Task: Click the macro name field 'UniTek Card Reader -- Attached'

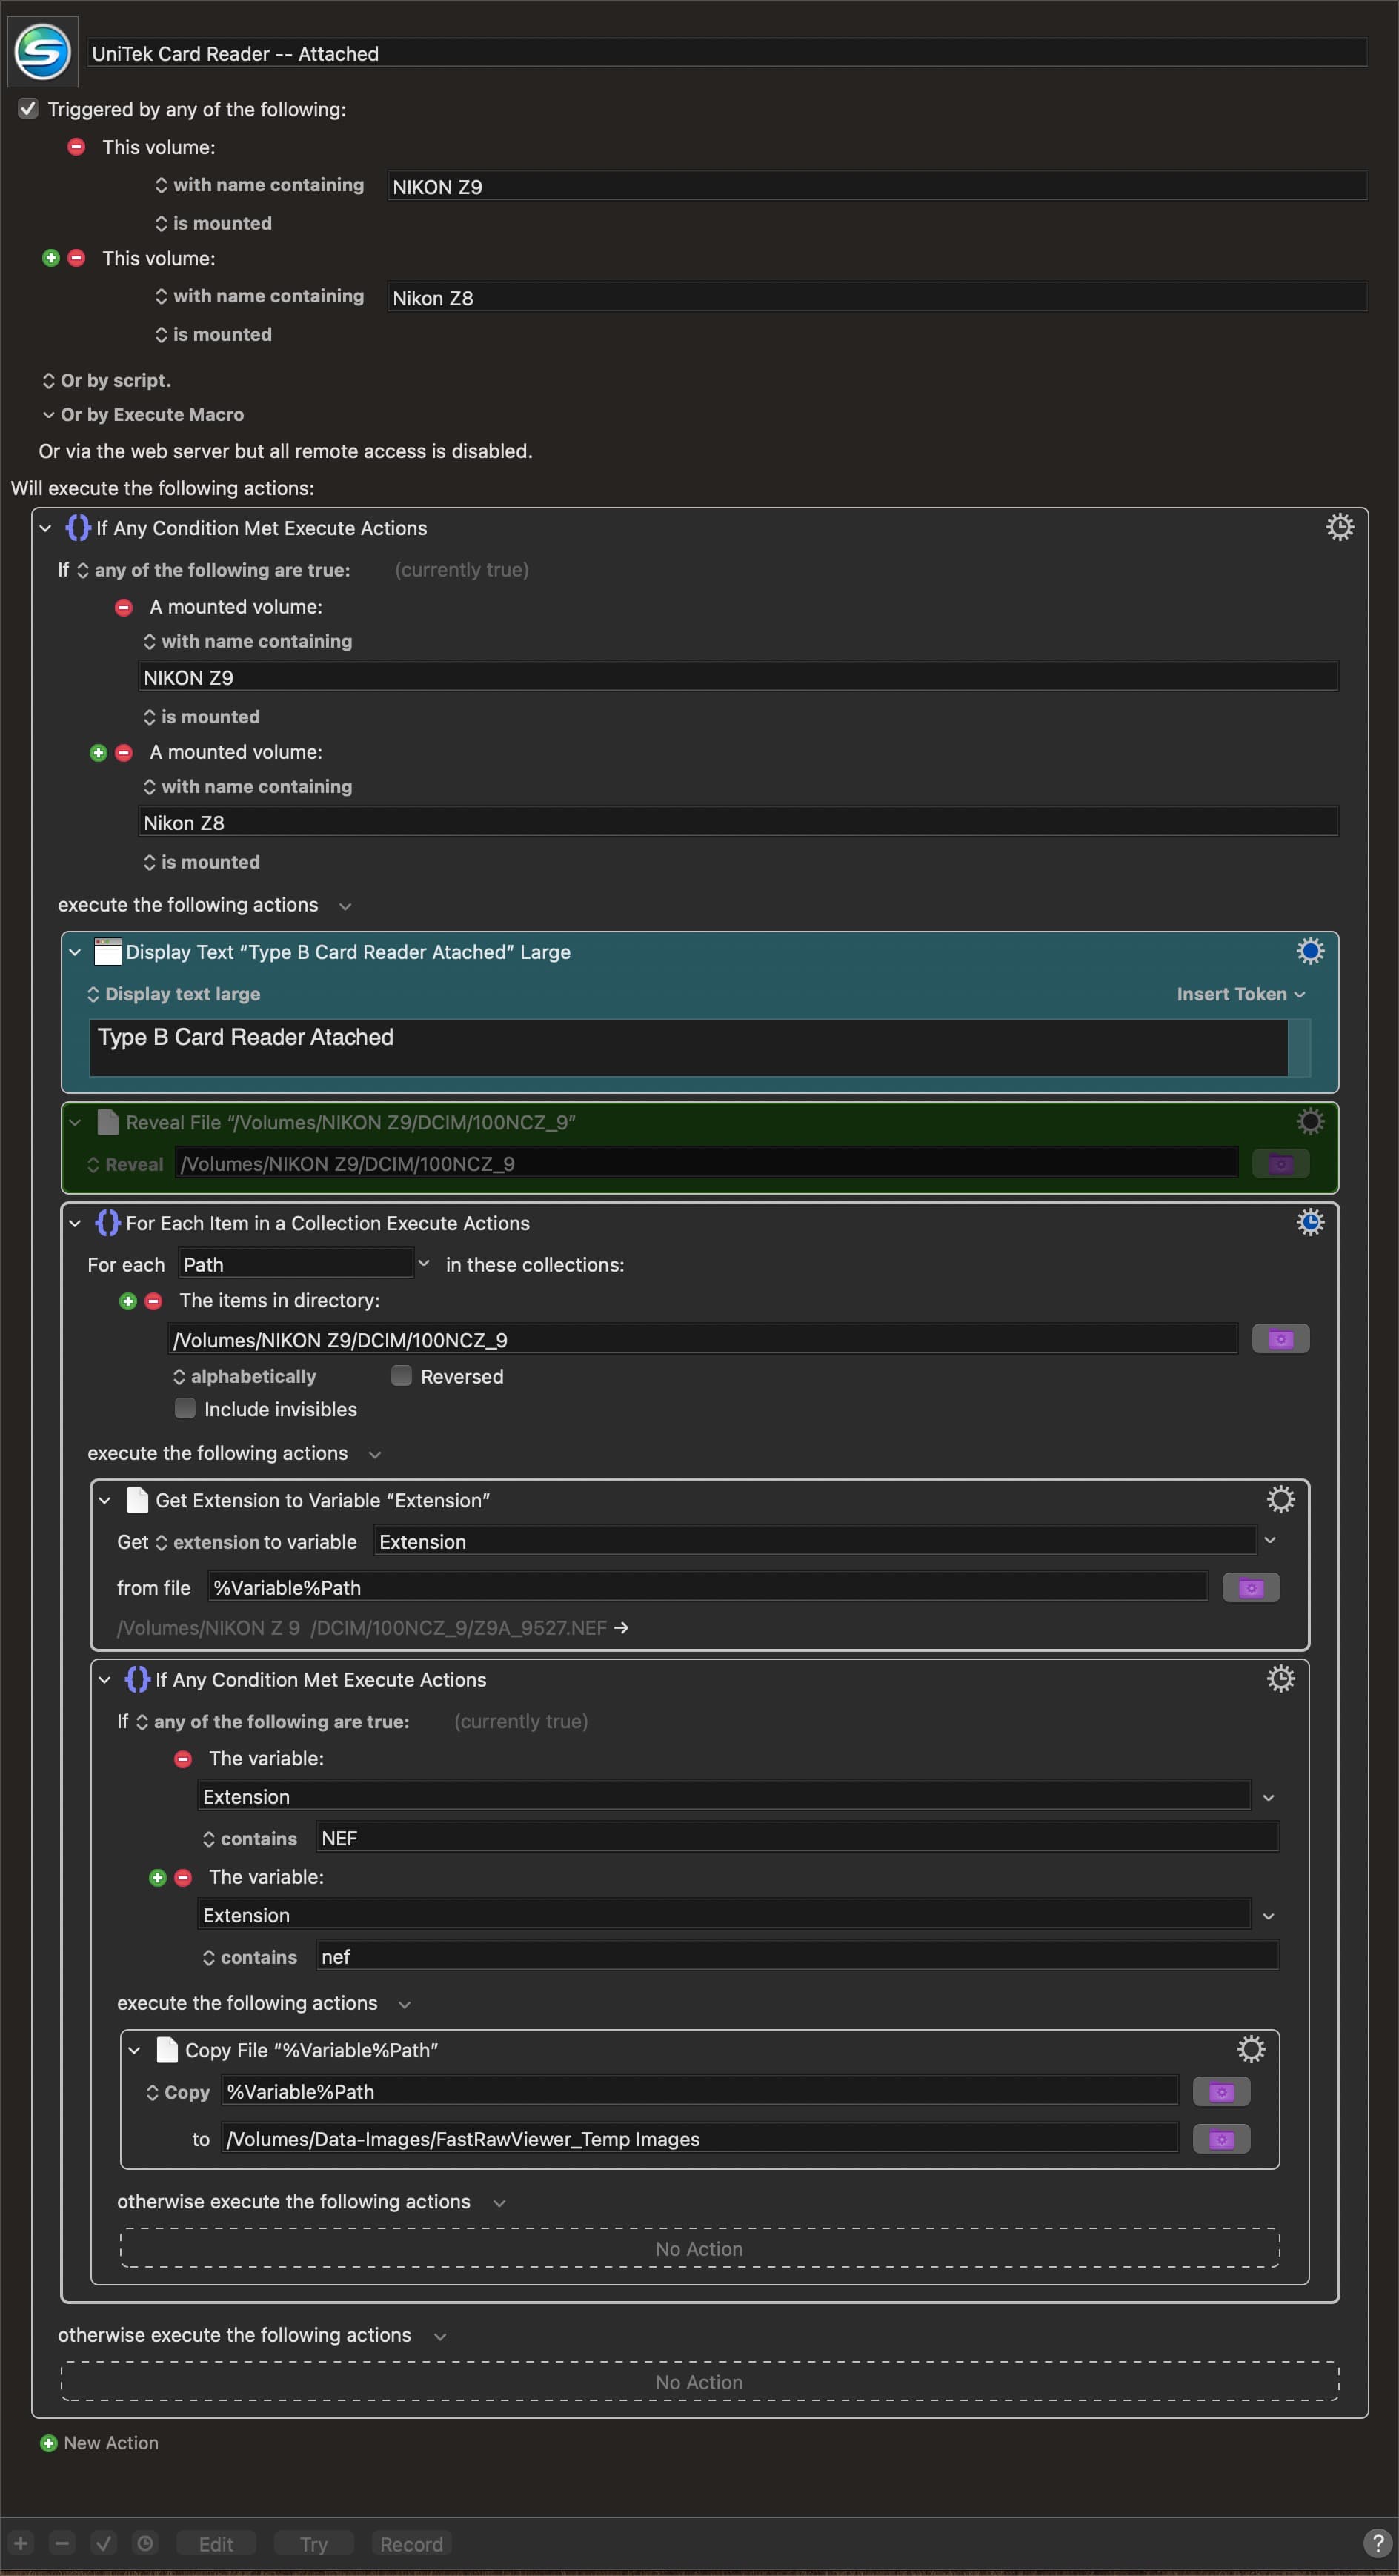Action: coord(727,53)
